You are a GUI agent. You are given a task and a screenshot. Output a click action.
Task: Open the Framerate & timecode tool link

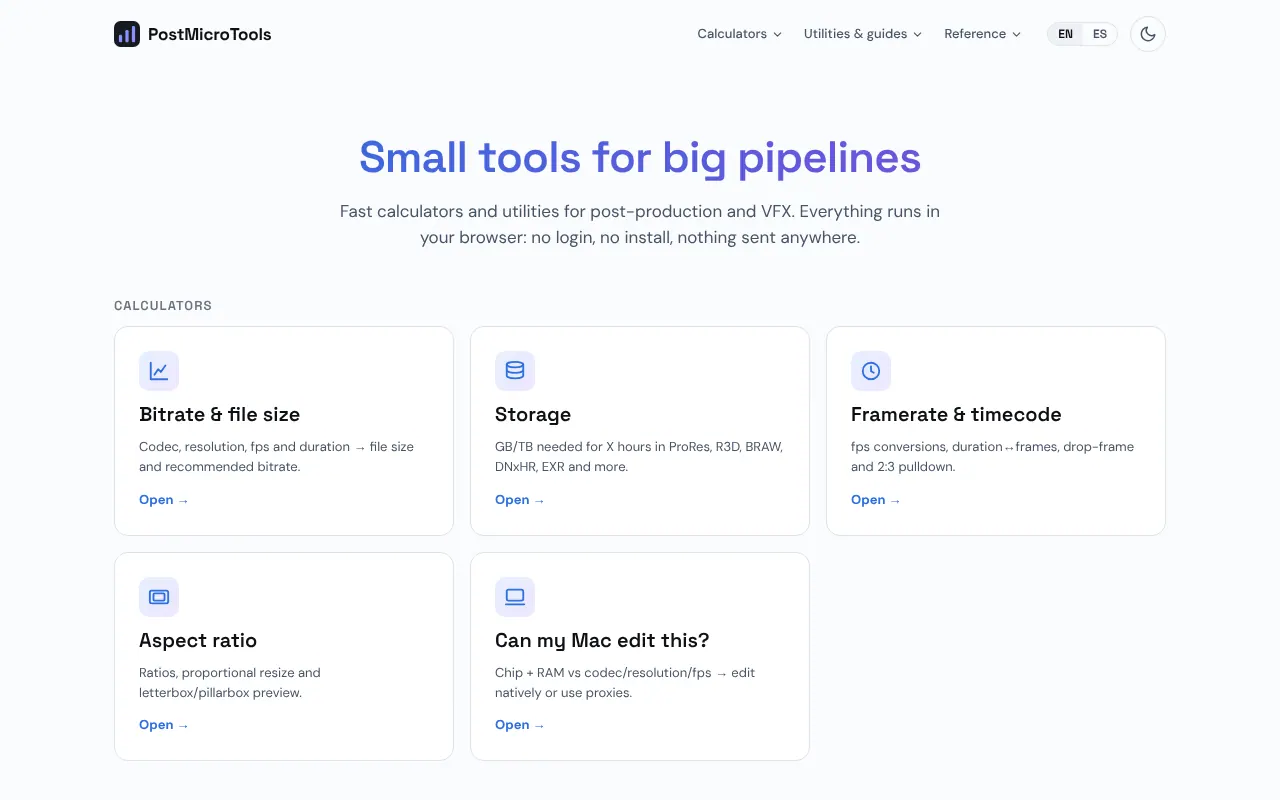click(876, 500)
